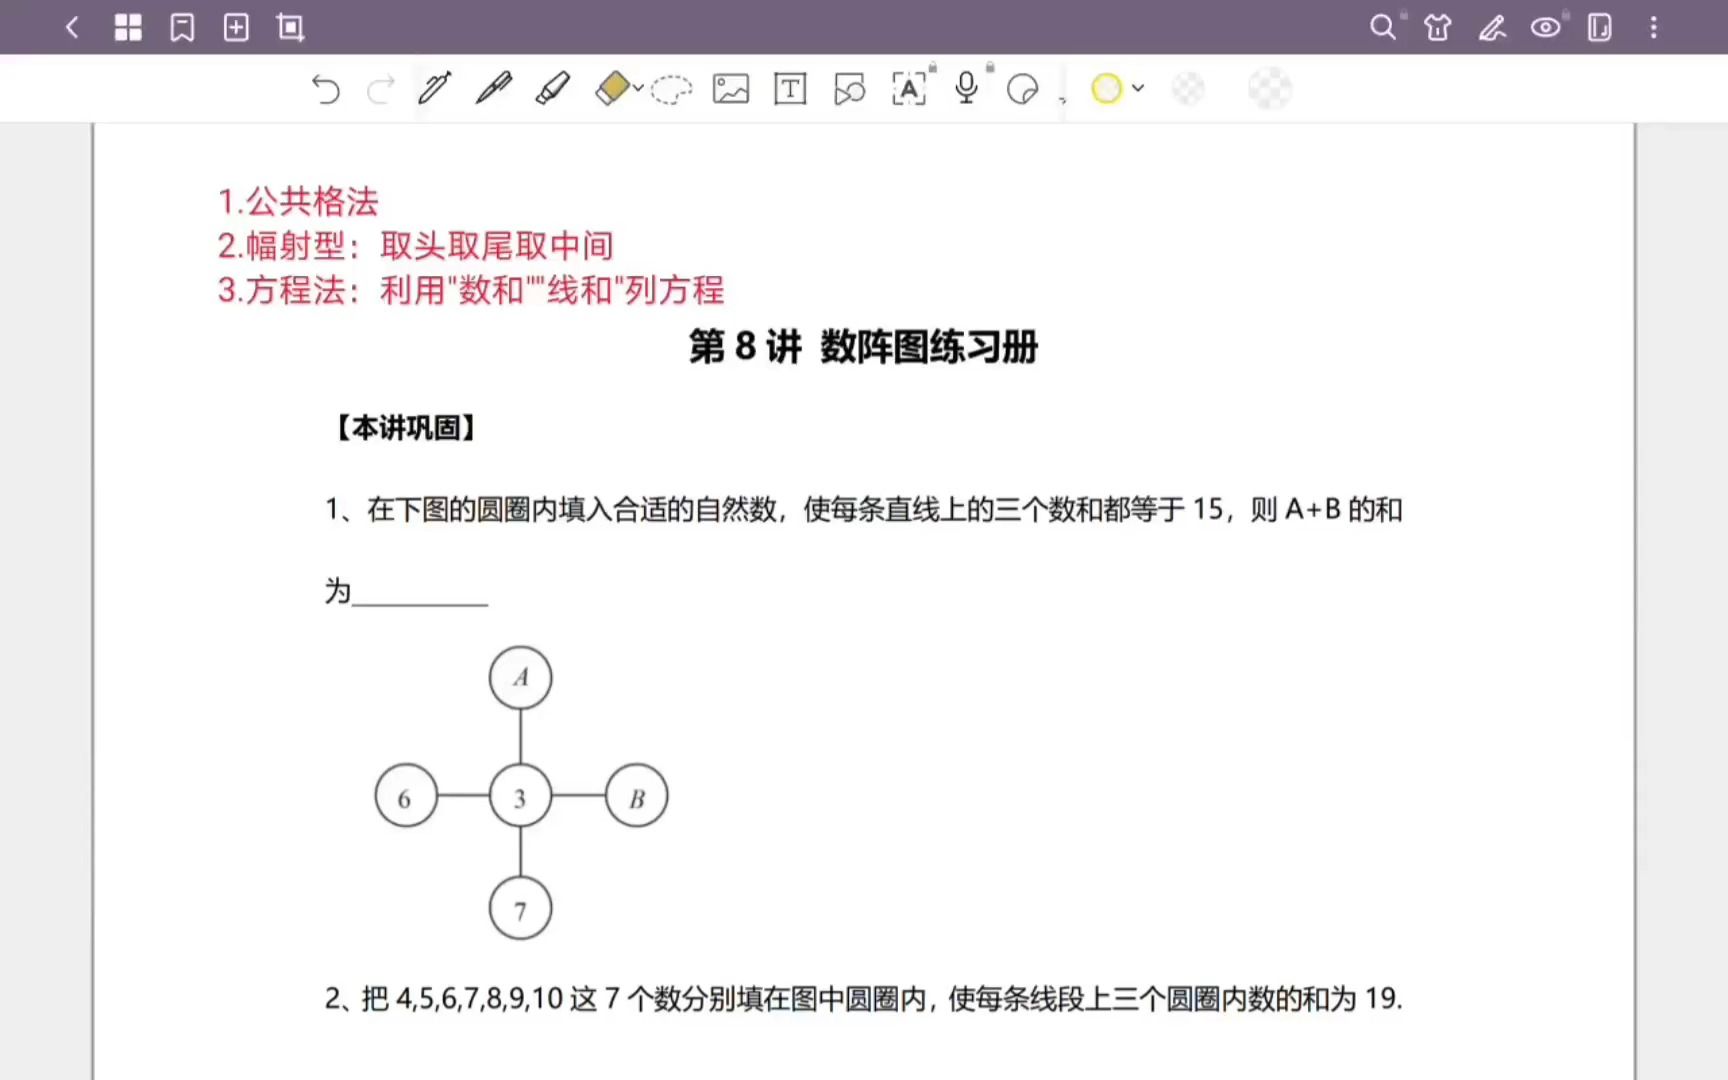This screenshot has width=1728, height=1080.
Task: Open search in the note
Action: [1382, 27]
